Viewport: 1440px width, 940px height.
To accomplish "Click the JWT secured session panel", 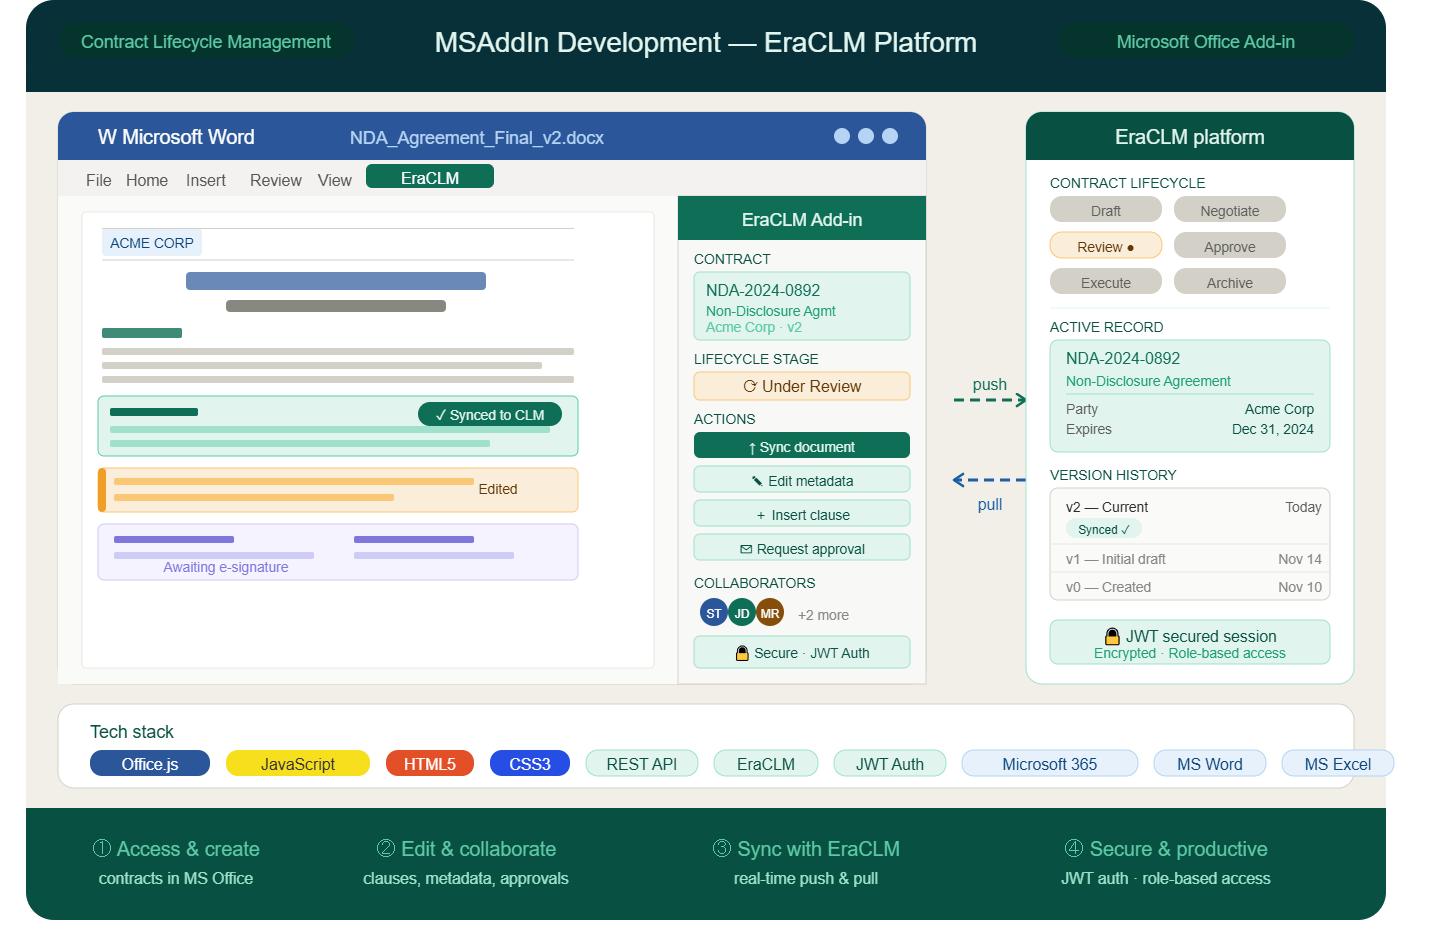I will pos(1190,642).
